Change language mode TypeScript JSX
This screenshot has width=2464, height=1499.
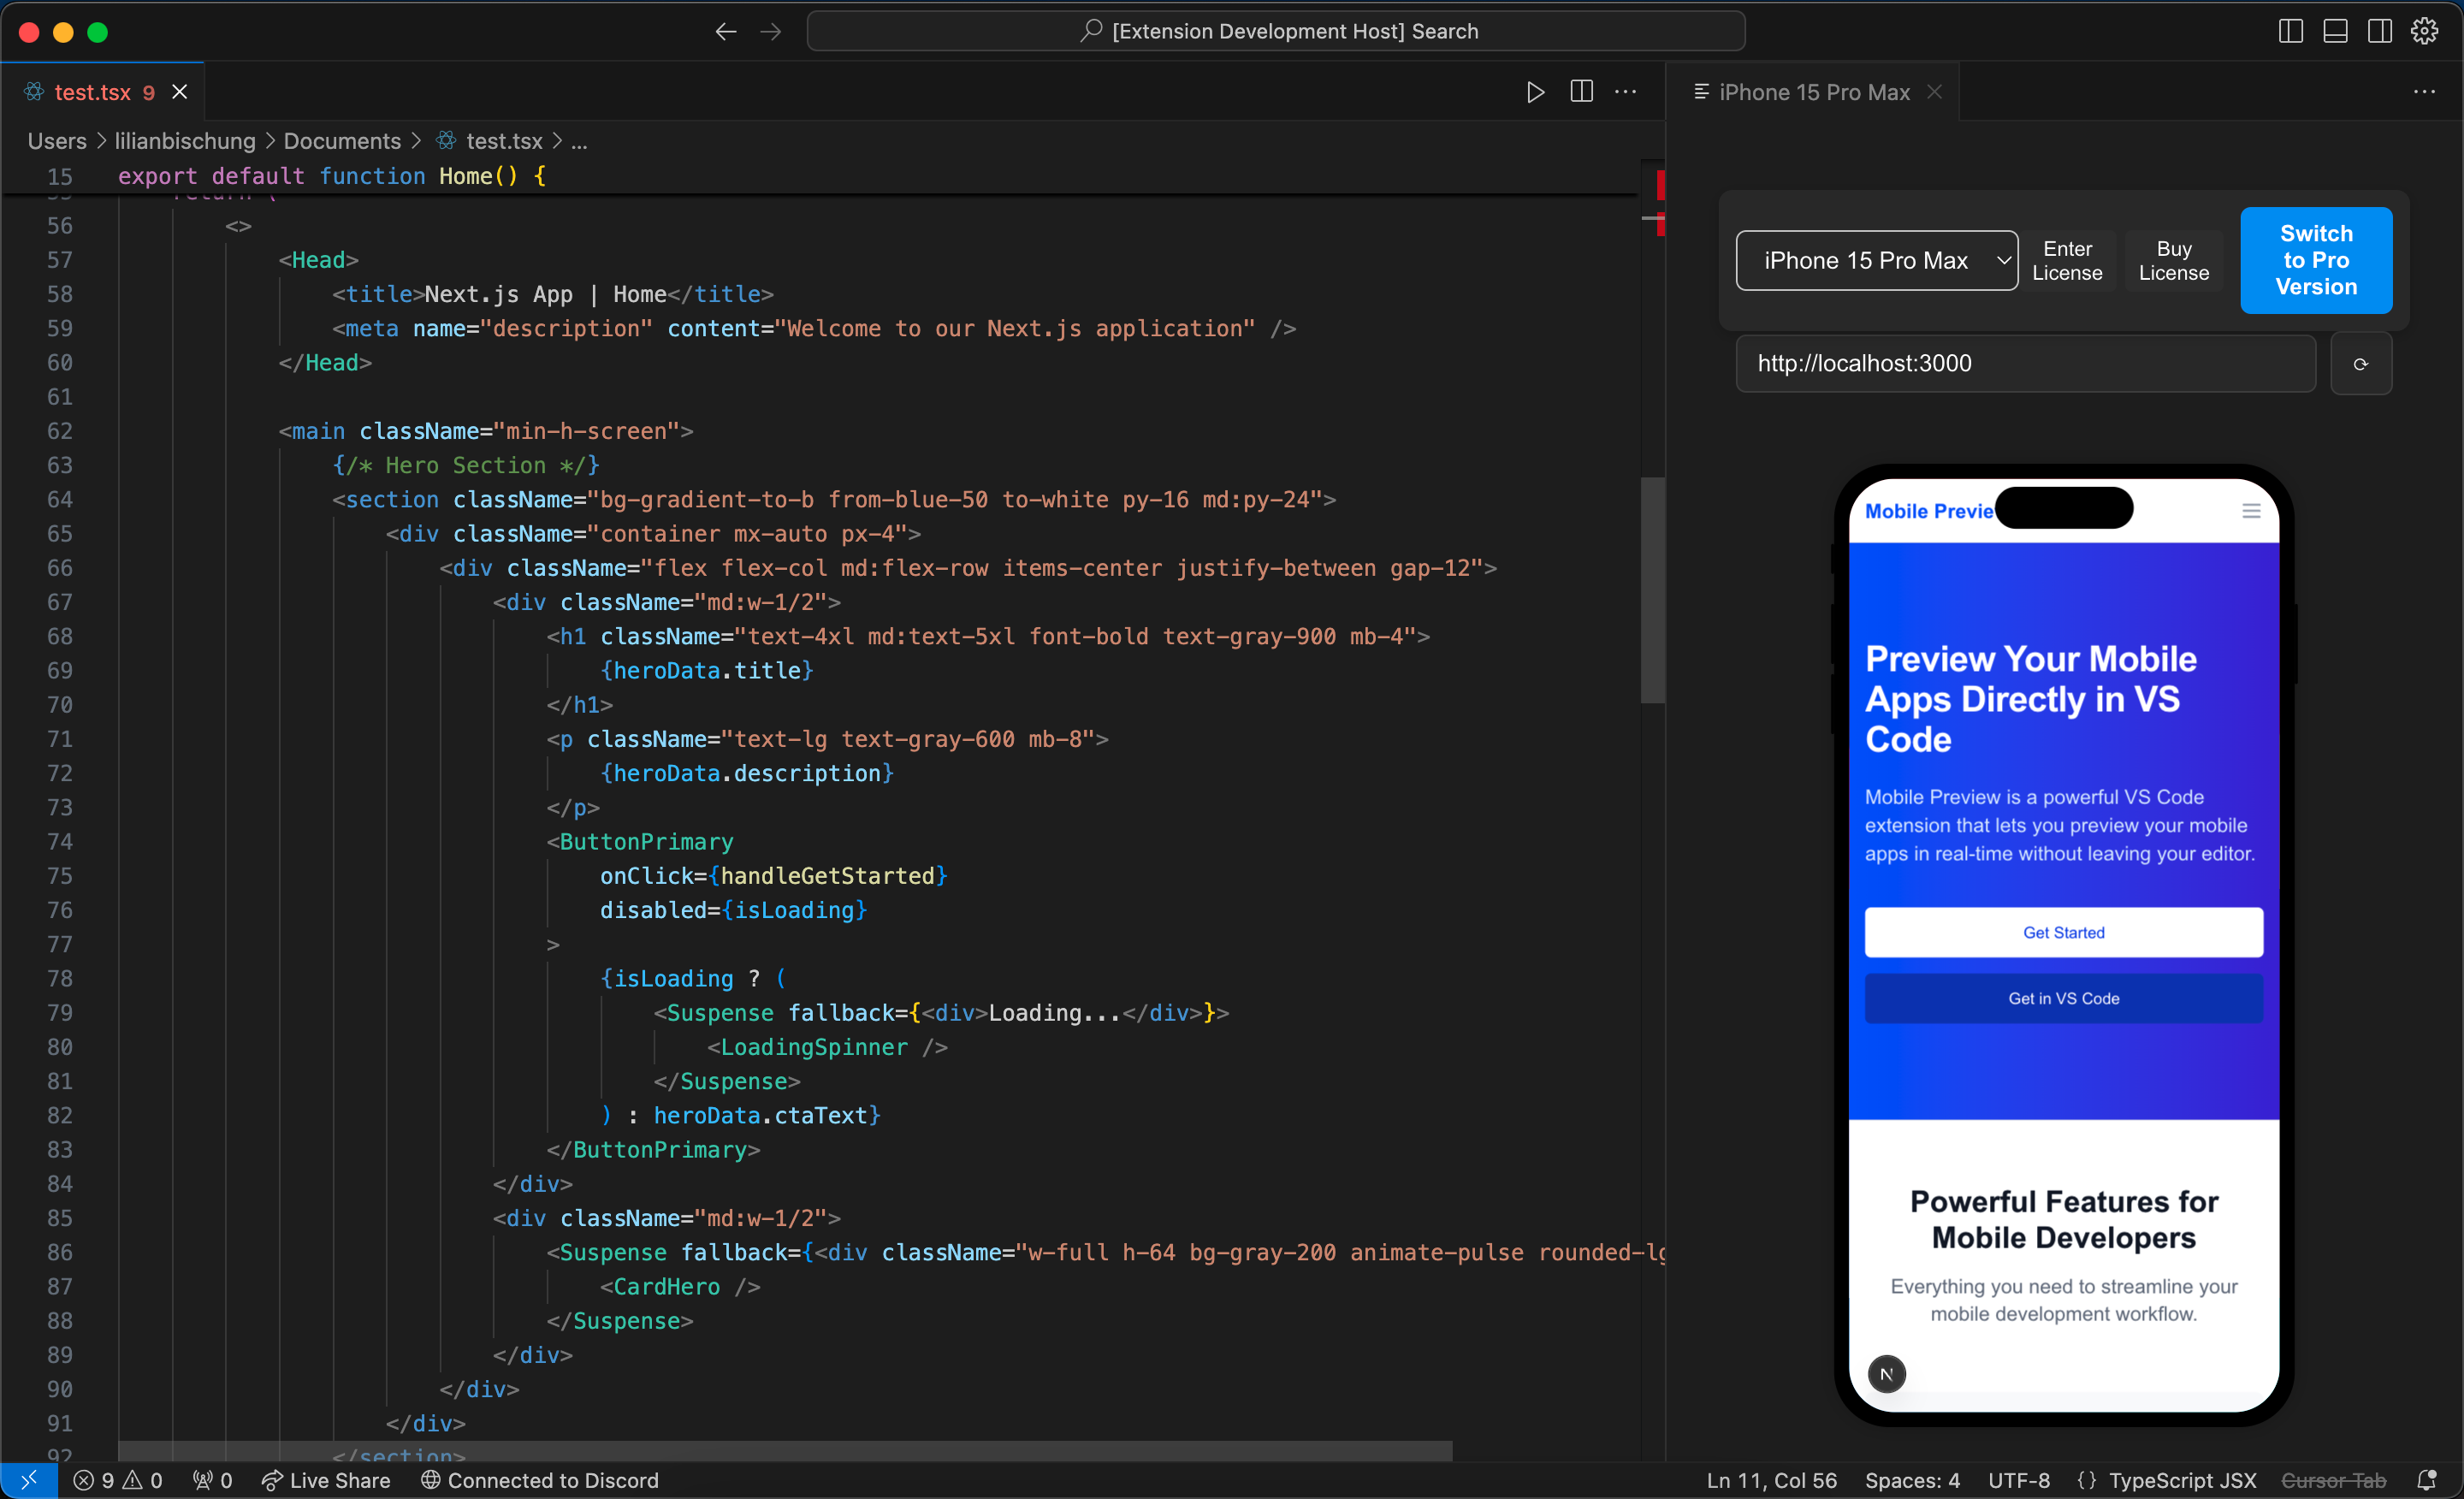tap(2167, 1480)
